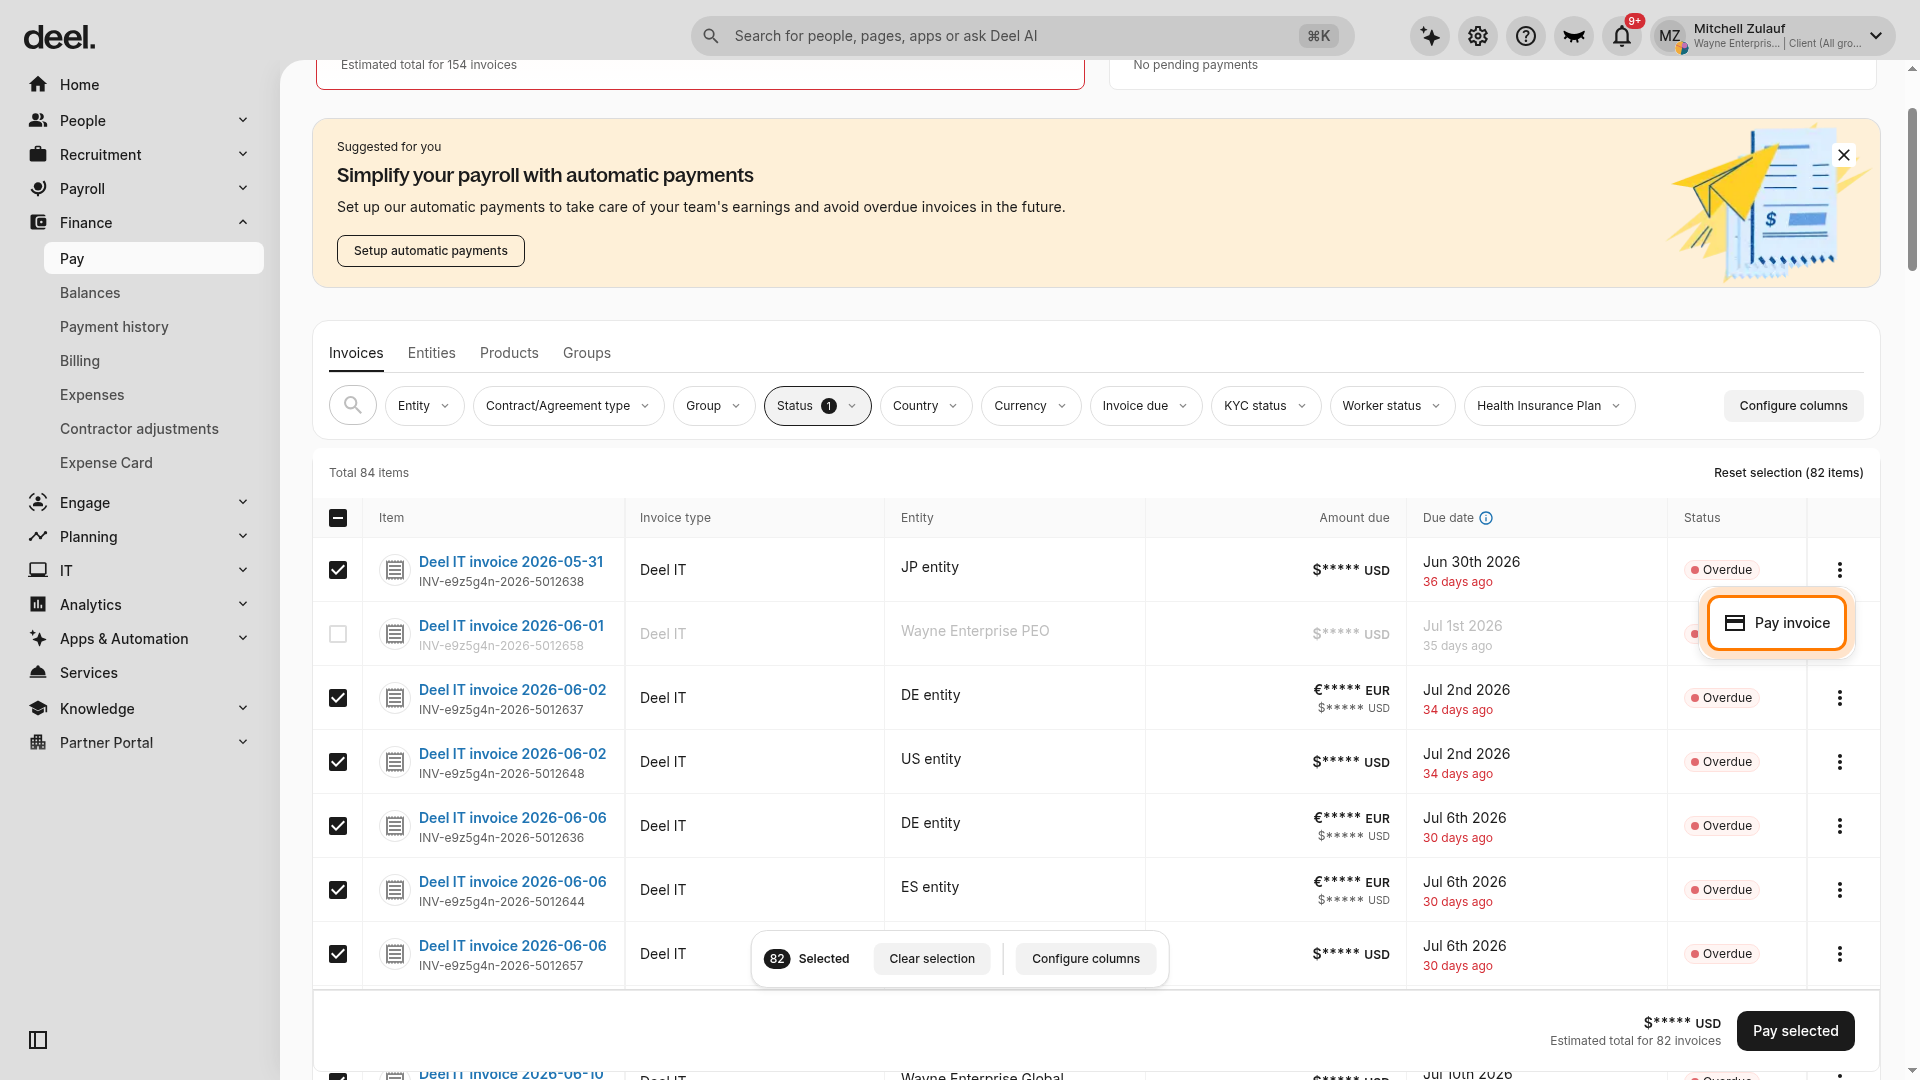
Task: Open Currency filter dropdown
Action: coord(1031,406)
